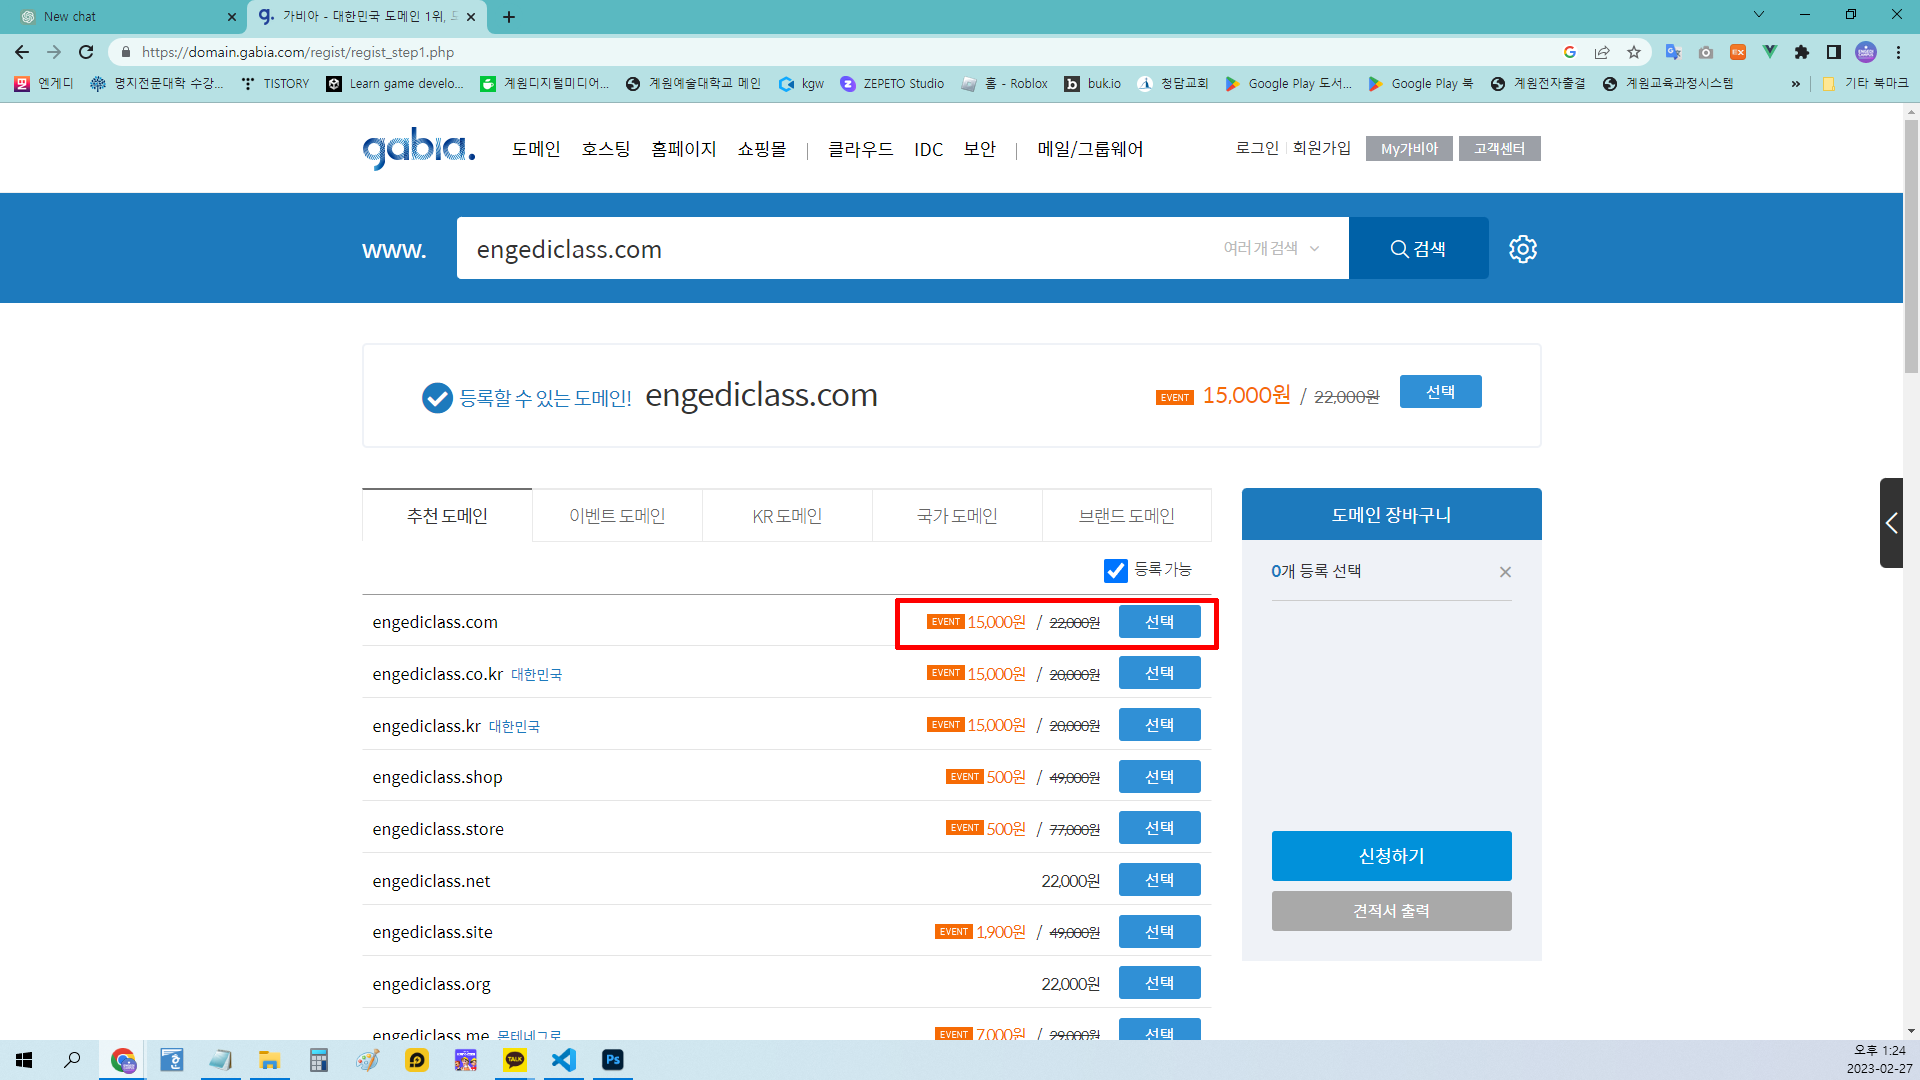
Task: Collapse the right side panel via chevron
Action: 1893,523
